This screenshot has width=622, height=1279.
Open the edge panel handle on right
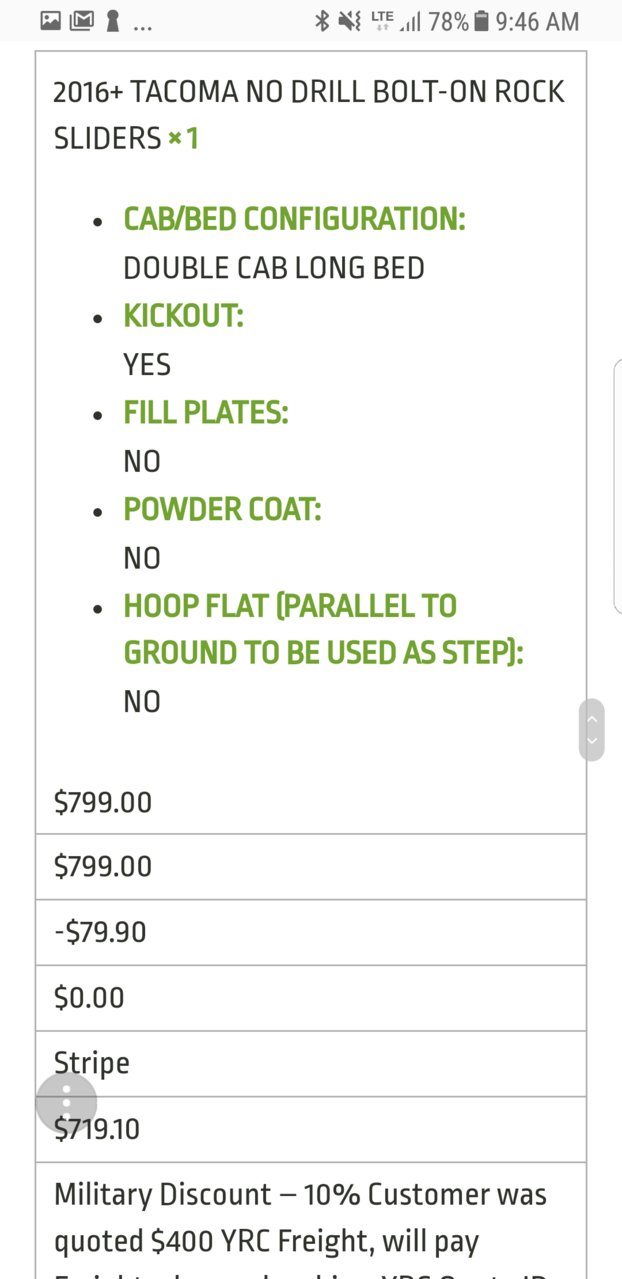coord(617,486)
